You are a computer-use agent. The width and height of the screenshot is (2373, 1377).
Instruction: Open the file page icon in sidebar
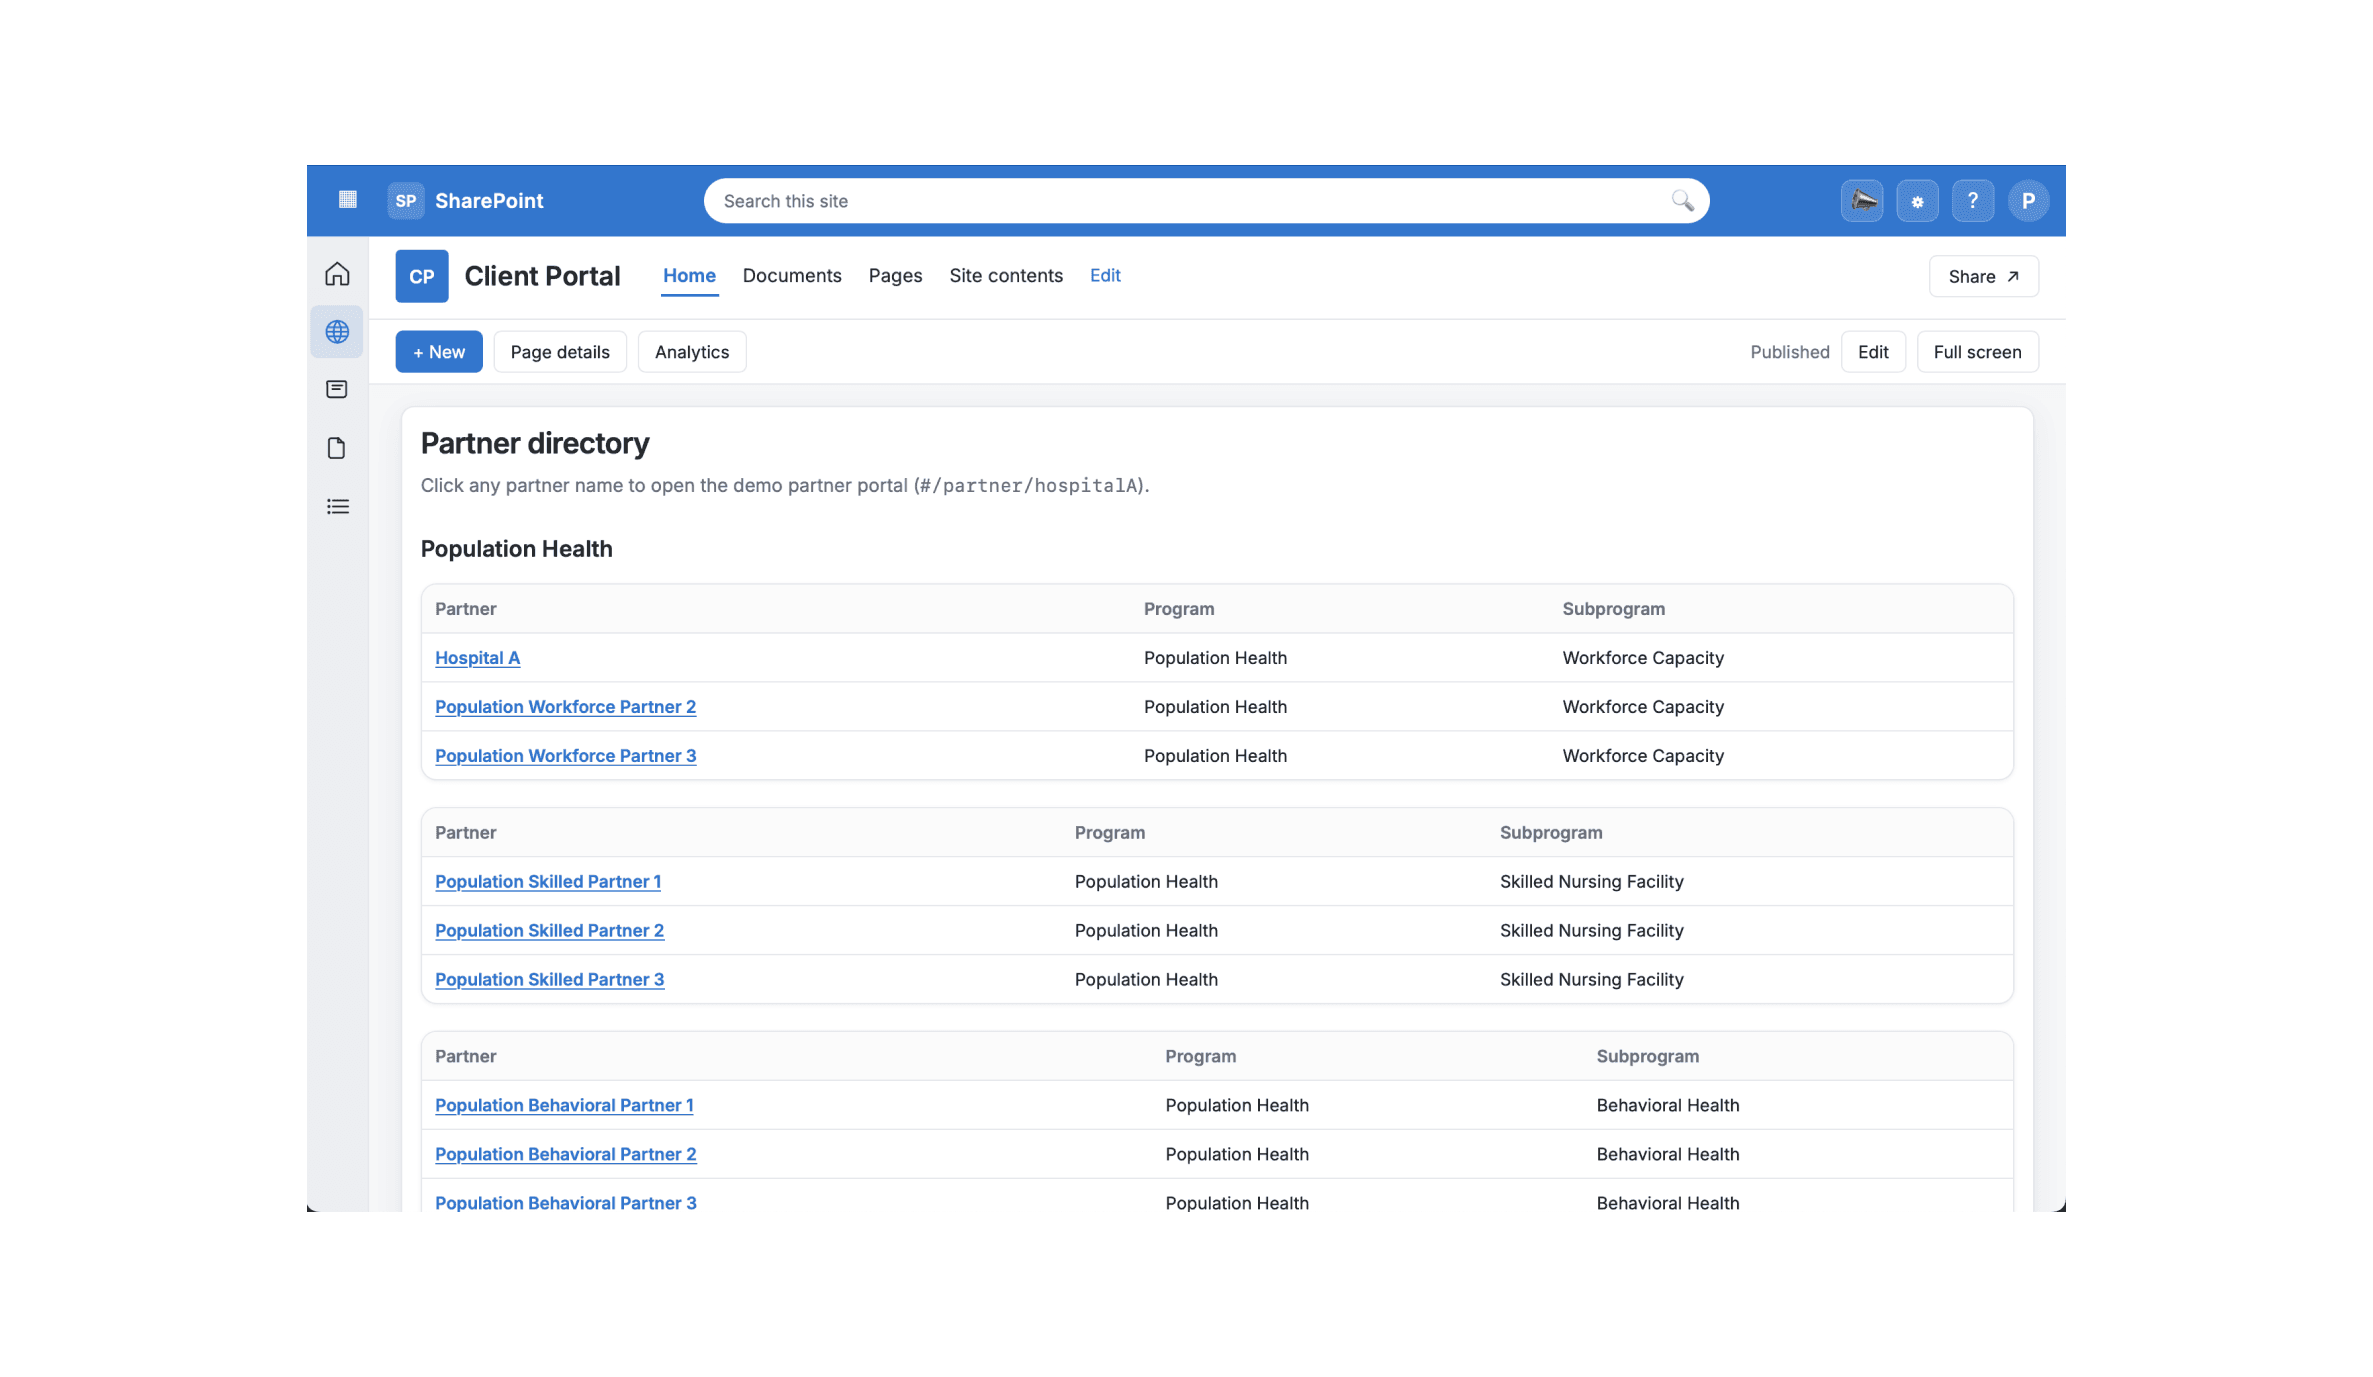pos(337,447)
